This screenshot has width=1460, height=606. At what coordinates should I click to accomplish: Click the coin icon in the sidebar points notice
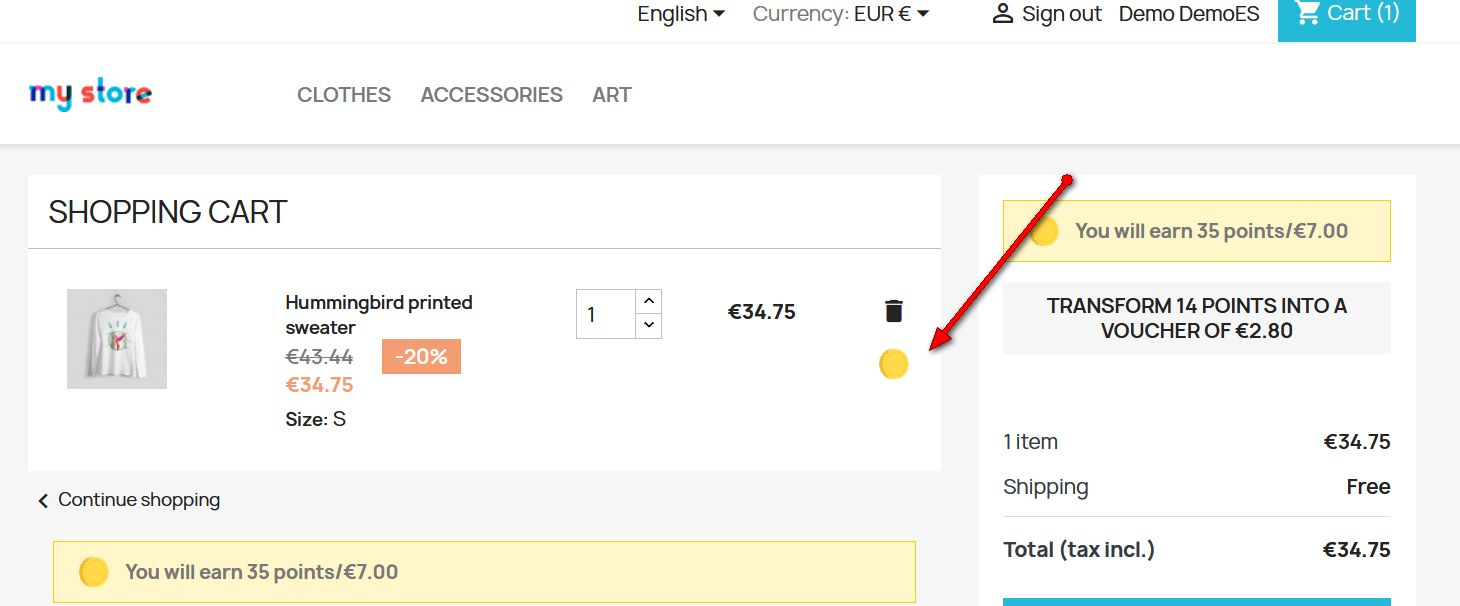point(1044,232)
